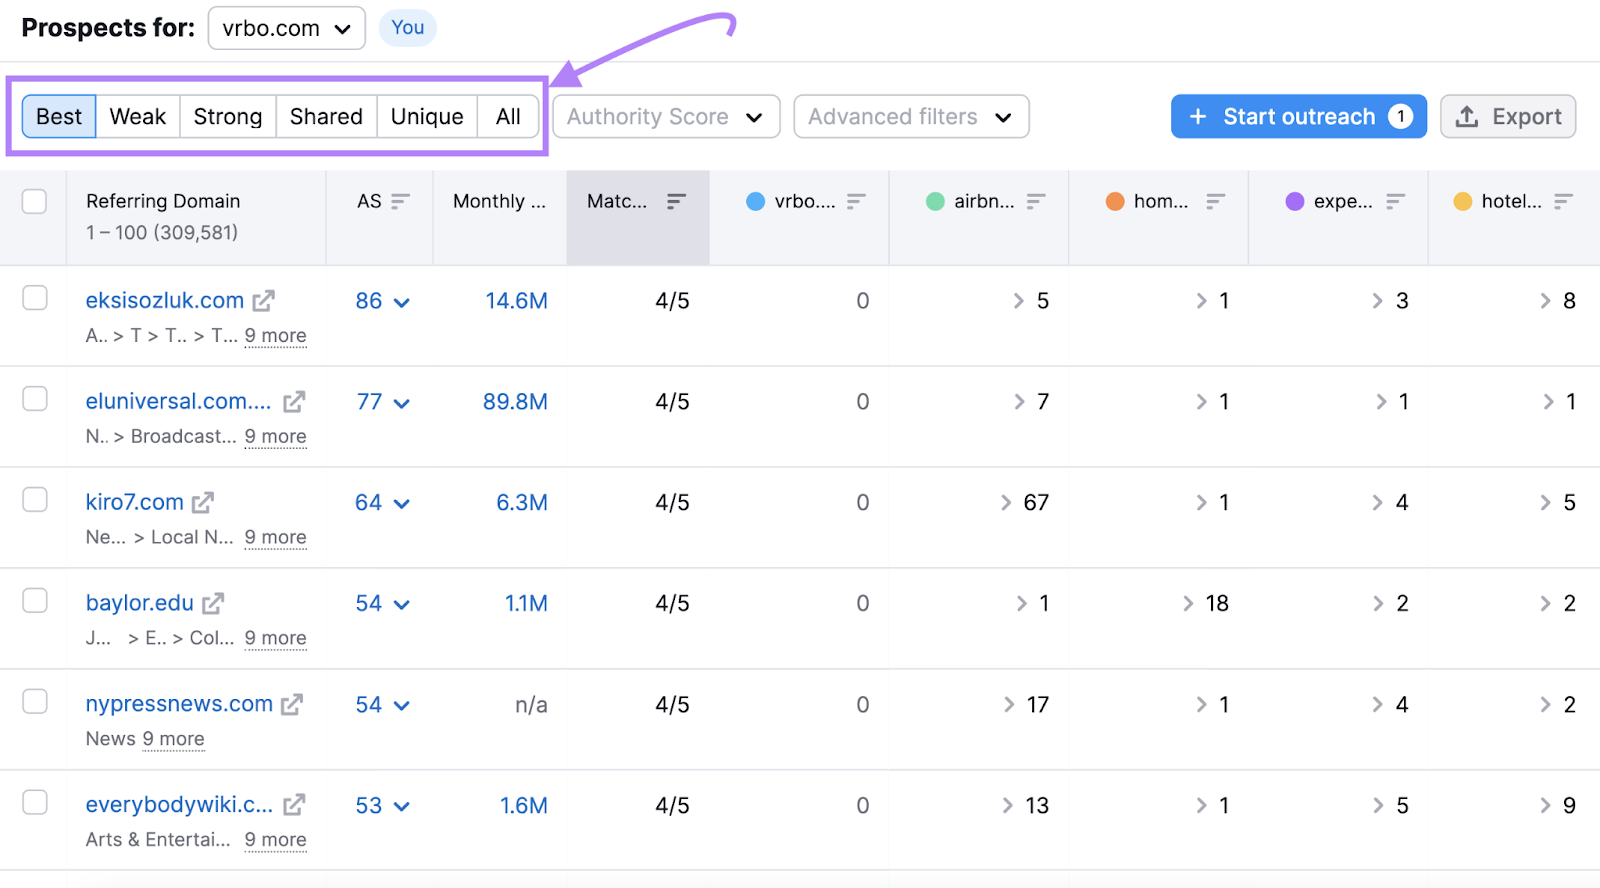
Task: Tick the checkbox for baylor.edu
Action: click(x=35, y=600)
